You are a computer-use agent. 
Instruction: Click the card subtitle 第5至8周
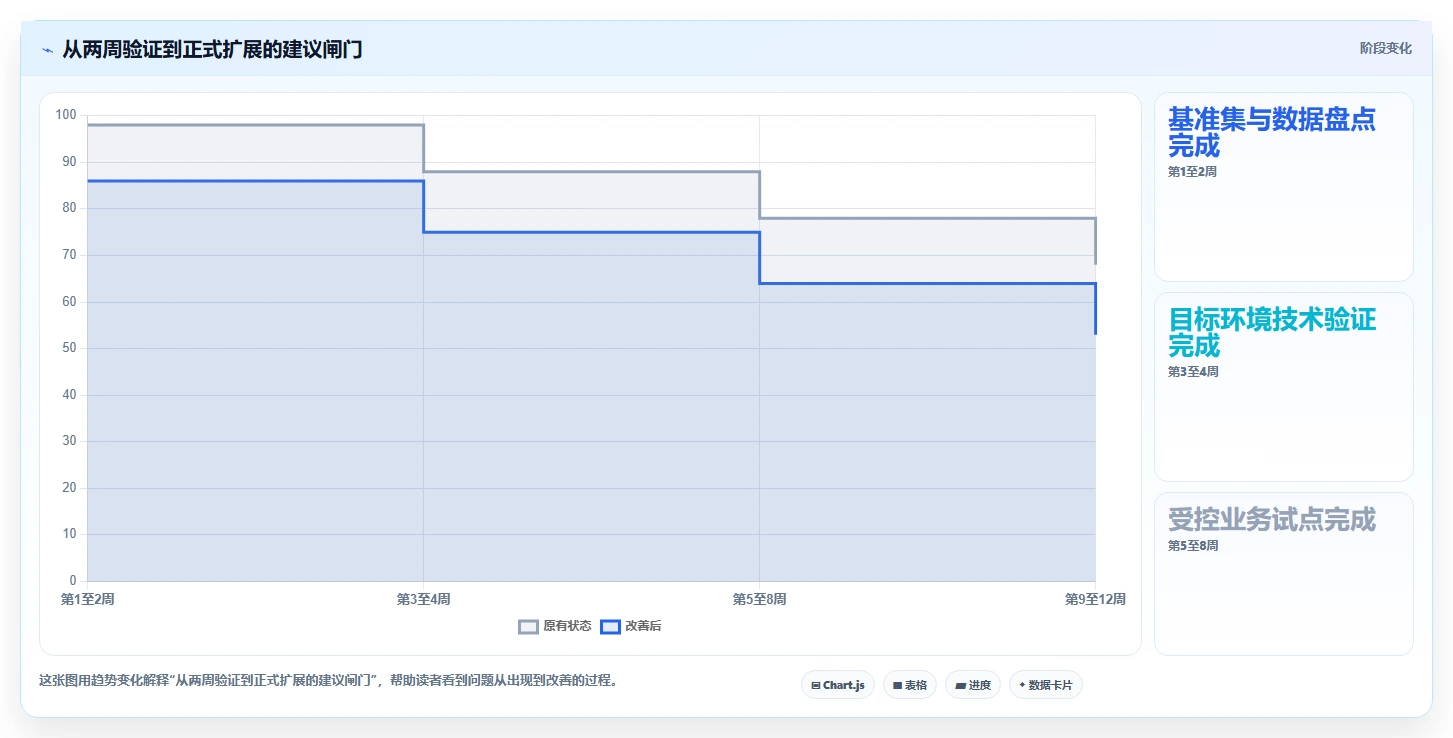click(1193, 546)
